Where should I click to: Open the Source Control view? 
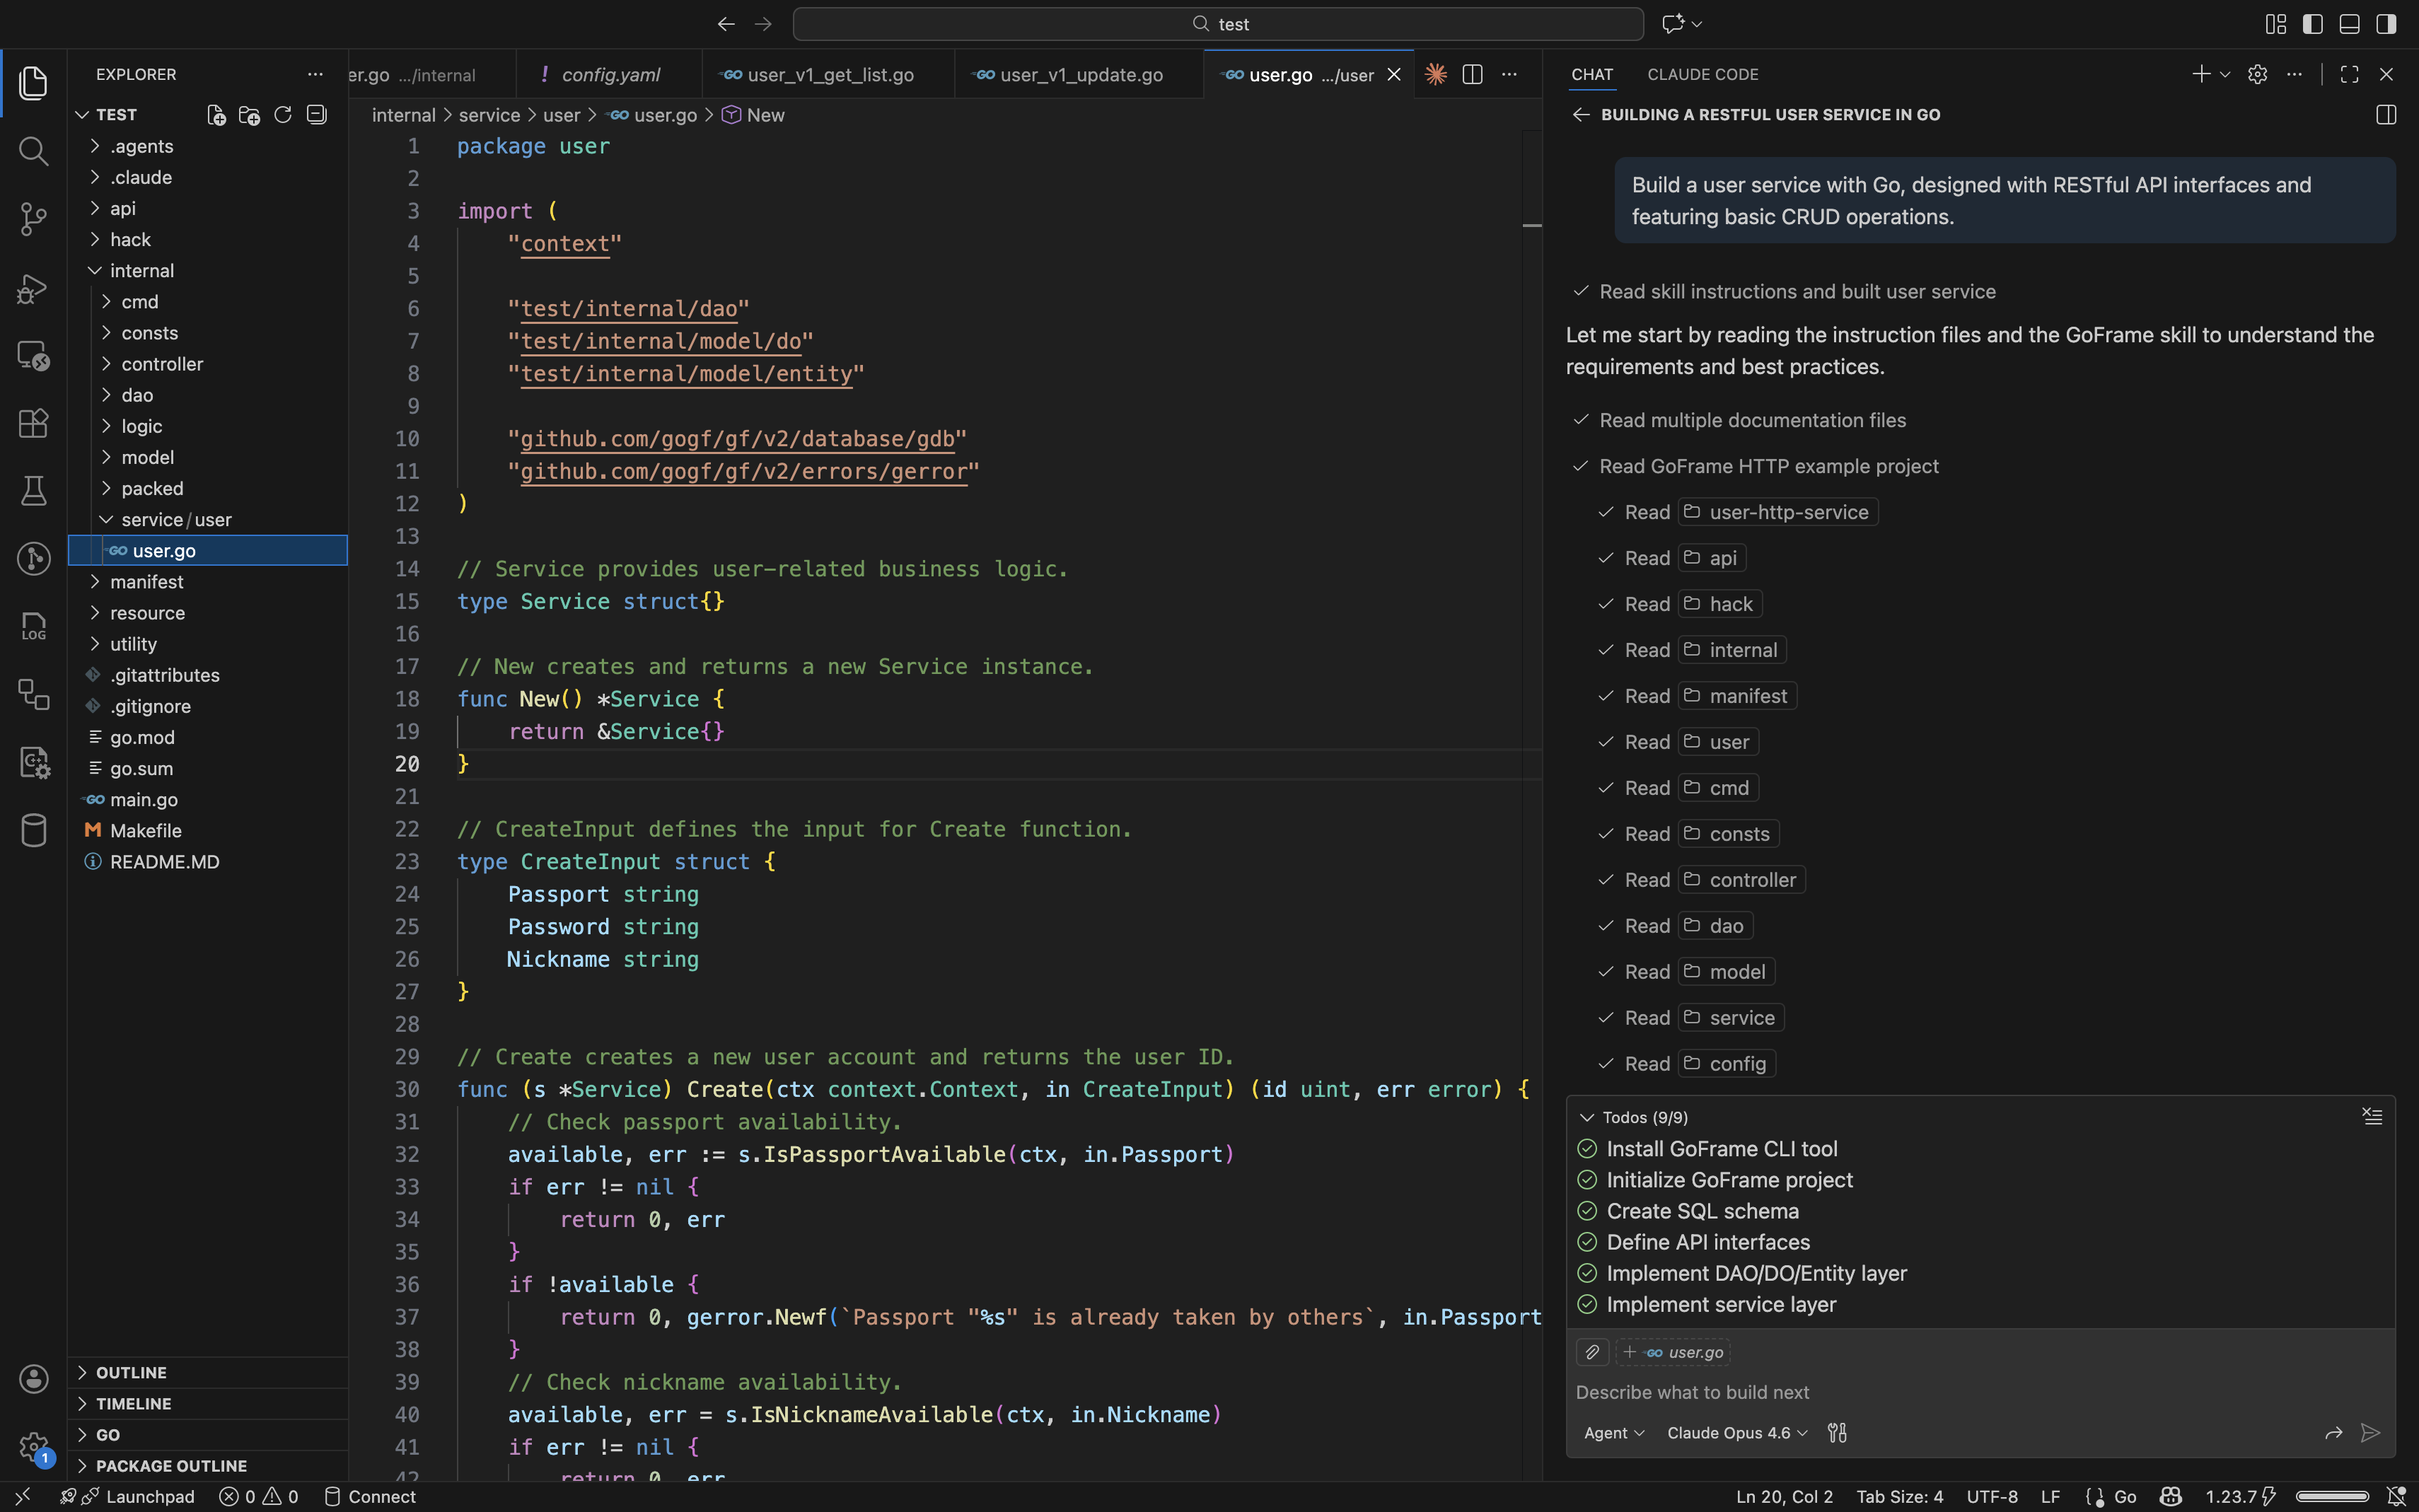point(33,219)
